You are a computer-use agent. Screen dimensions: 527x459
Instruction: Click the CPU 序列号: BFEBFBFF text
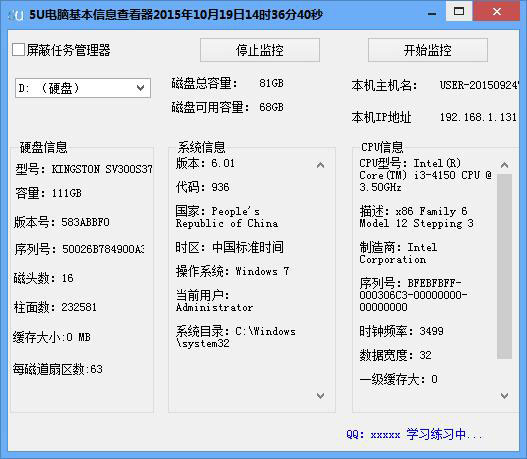(x=413, y=295)
